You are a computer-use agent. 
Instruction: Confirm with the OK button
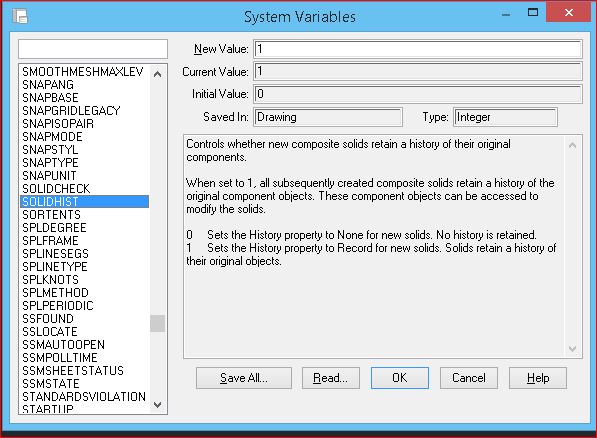click(x=400, y=378)
